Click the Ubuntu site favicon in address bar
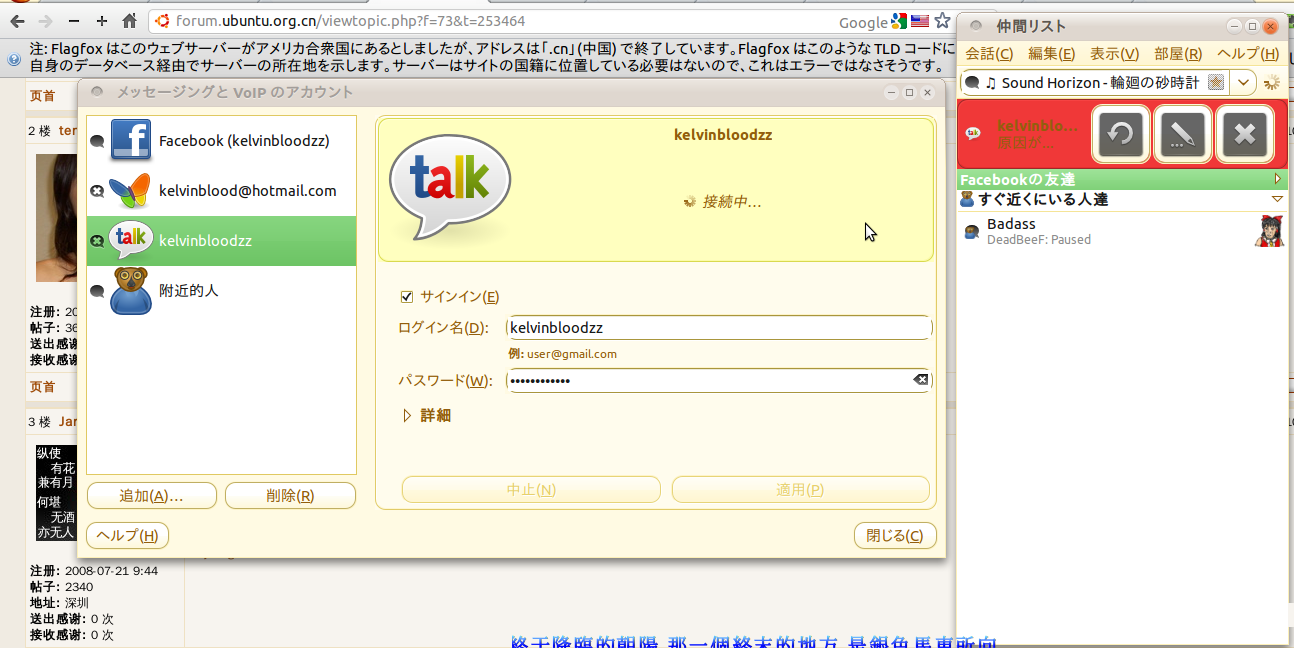This screenshot has width=1294, height=648. click(162, 21)
